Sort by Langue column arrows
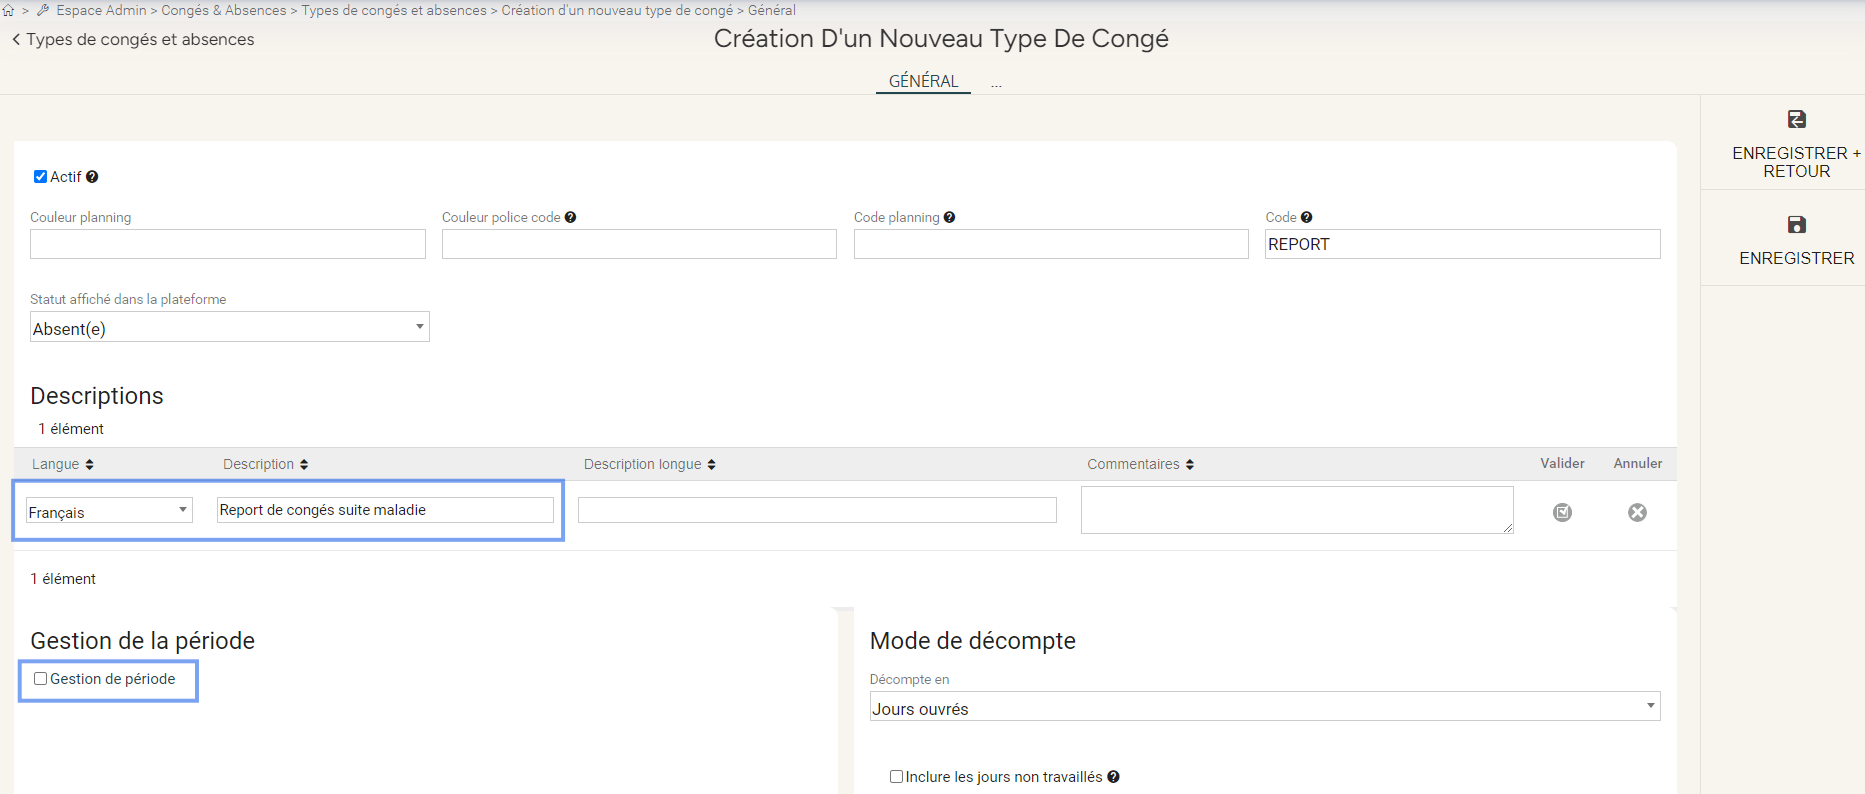This screenshot has height=794, width=1865. click(x=89, y=464)
